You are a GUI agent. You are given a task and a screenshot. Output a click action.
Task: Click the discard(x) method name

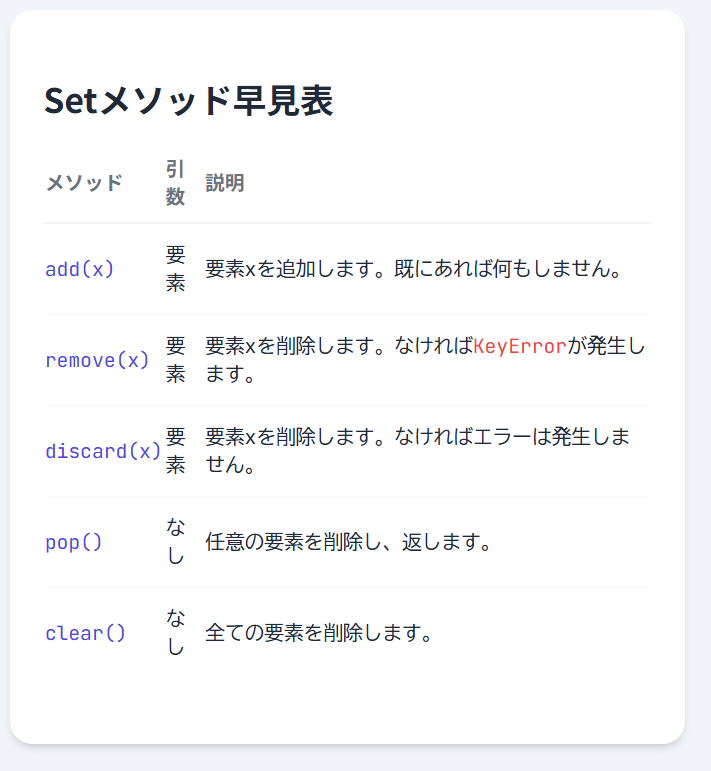tap(103, 451)
